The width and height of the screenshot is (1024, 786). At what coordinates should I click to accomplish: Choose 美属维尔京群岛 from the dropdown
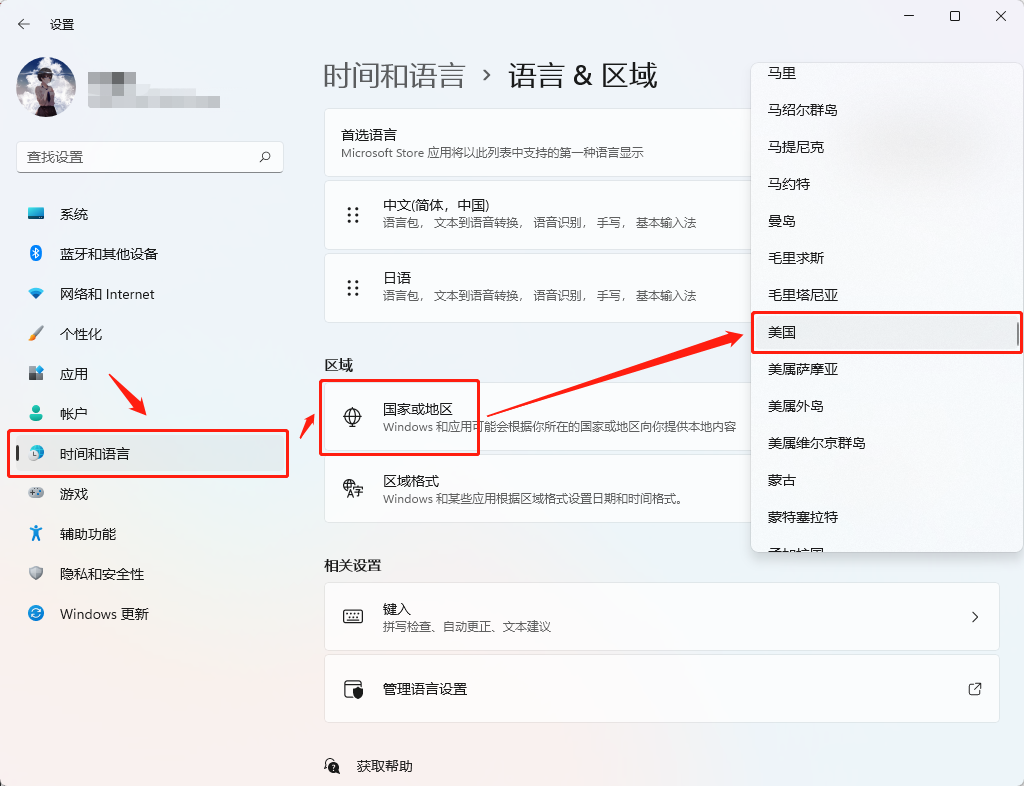click(x=886, y=443)
